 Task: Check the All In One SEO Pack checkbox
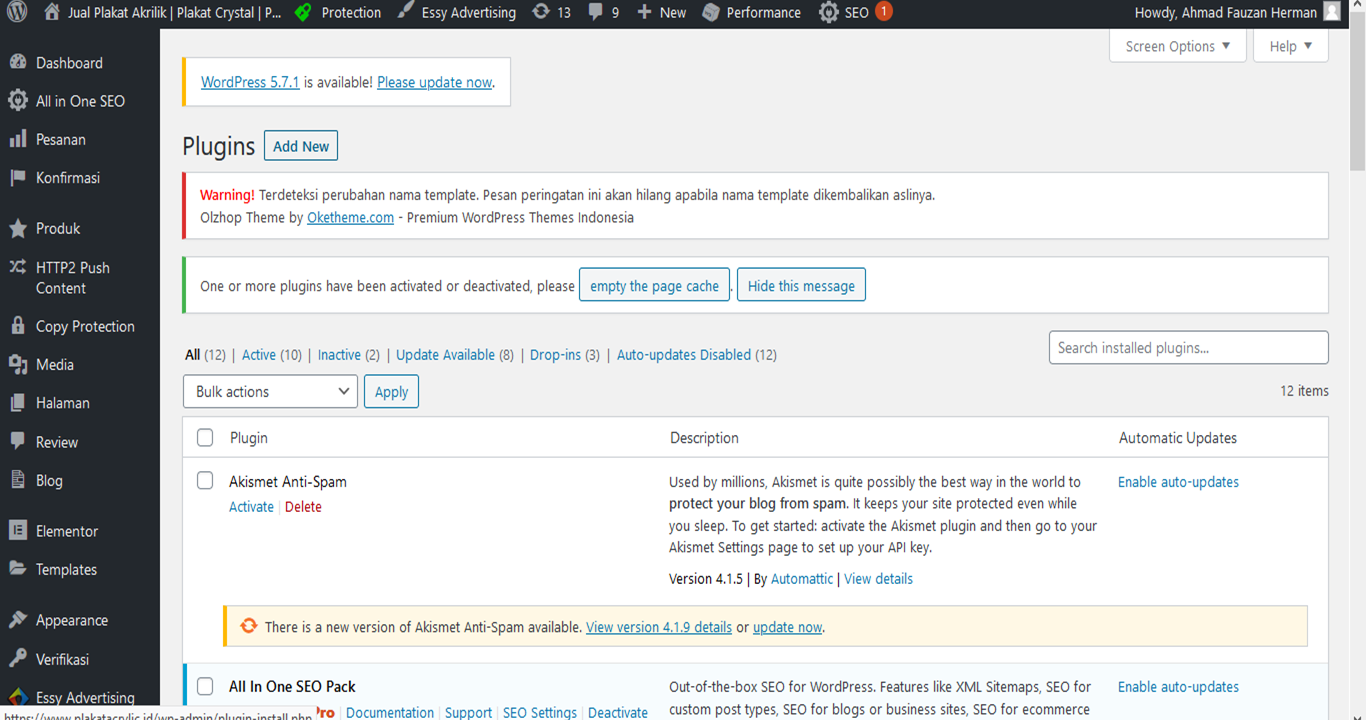coord(205,686)
